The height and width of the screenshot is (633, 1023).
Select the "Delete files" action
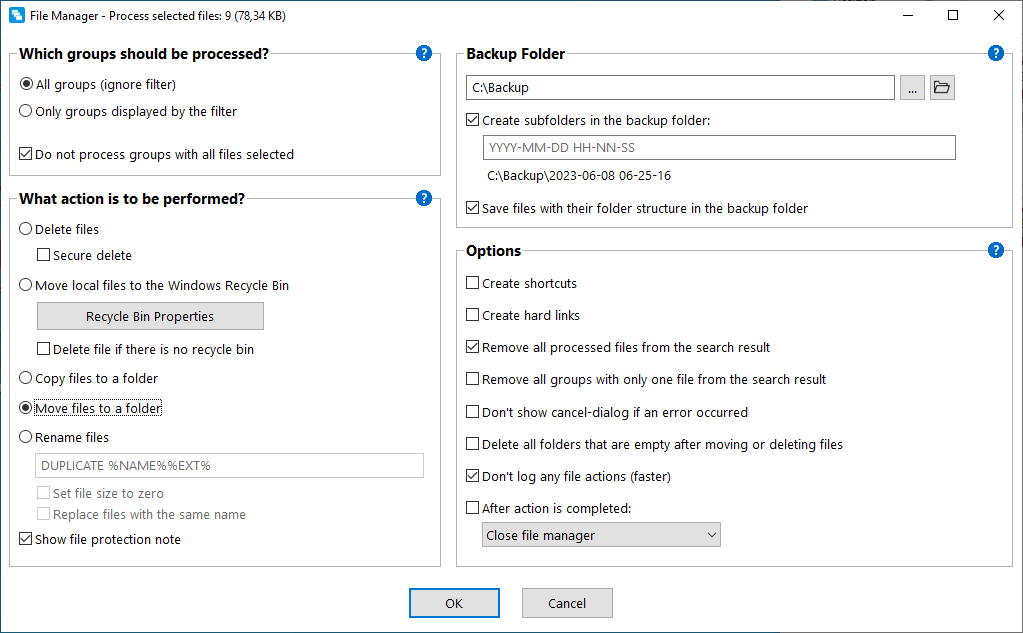point(24,229)
